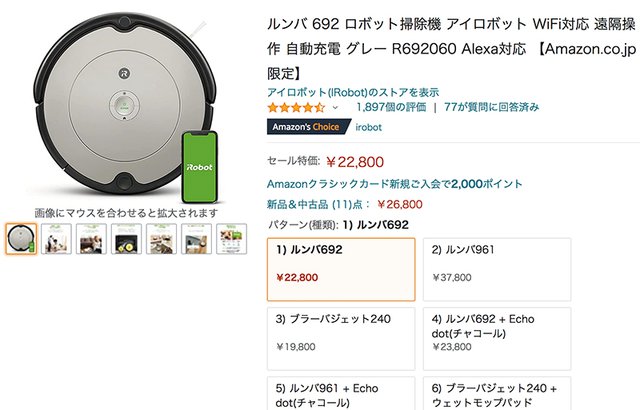View the sixth product image thumbnail

point(196,238)
